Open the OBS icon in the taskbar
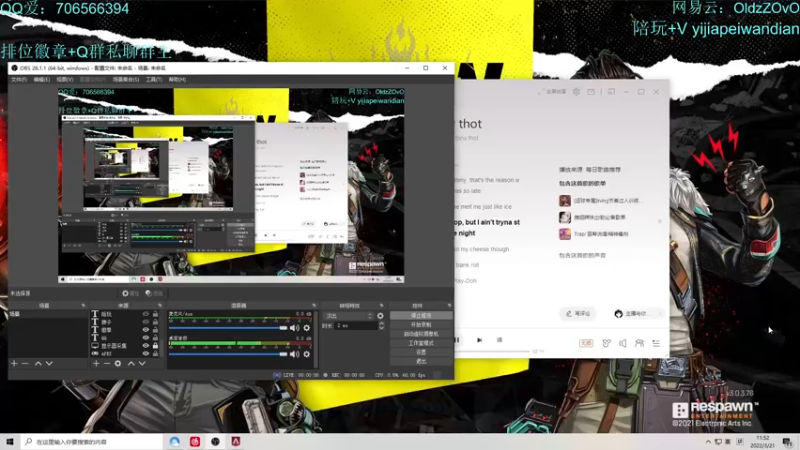 [215, 441]
